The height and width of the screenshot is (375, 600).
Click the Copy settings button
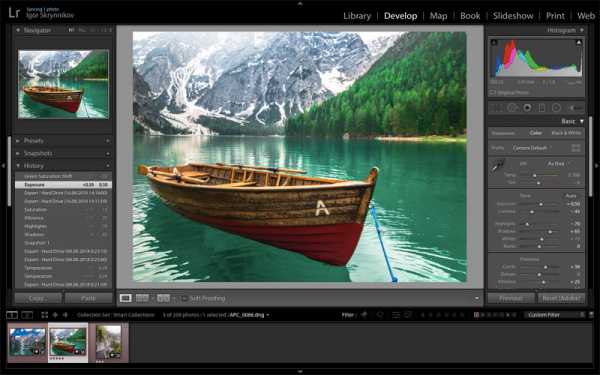38,298
